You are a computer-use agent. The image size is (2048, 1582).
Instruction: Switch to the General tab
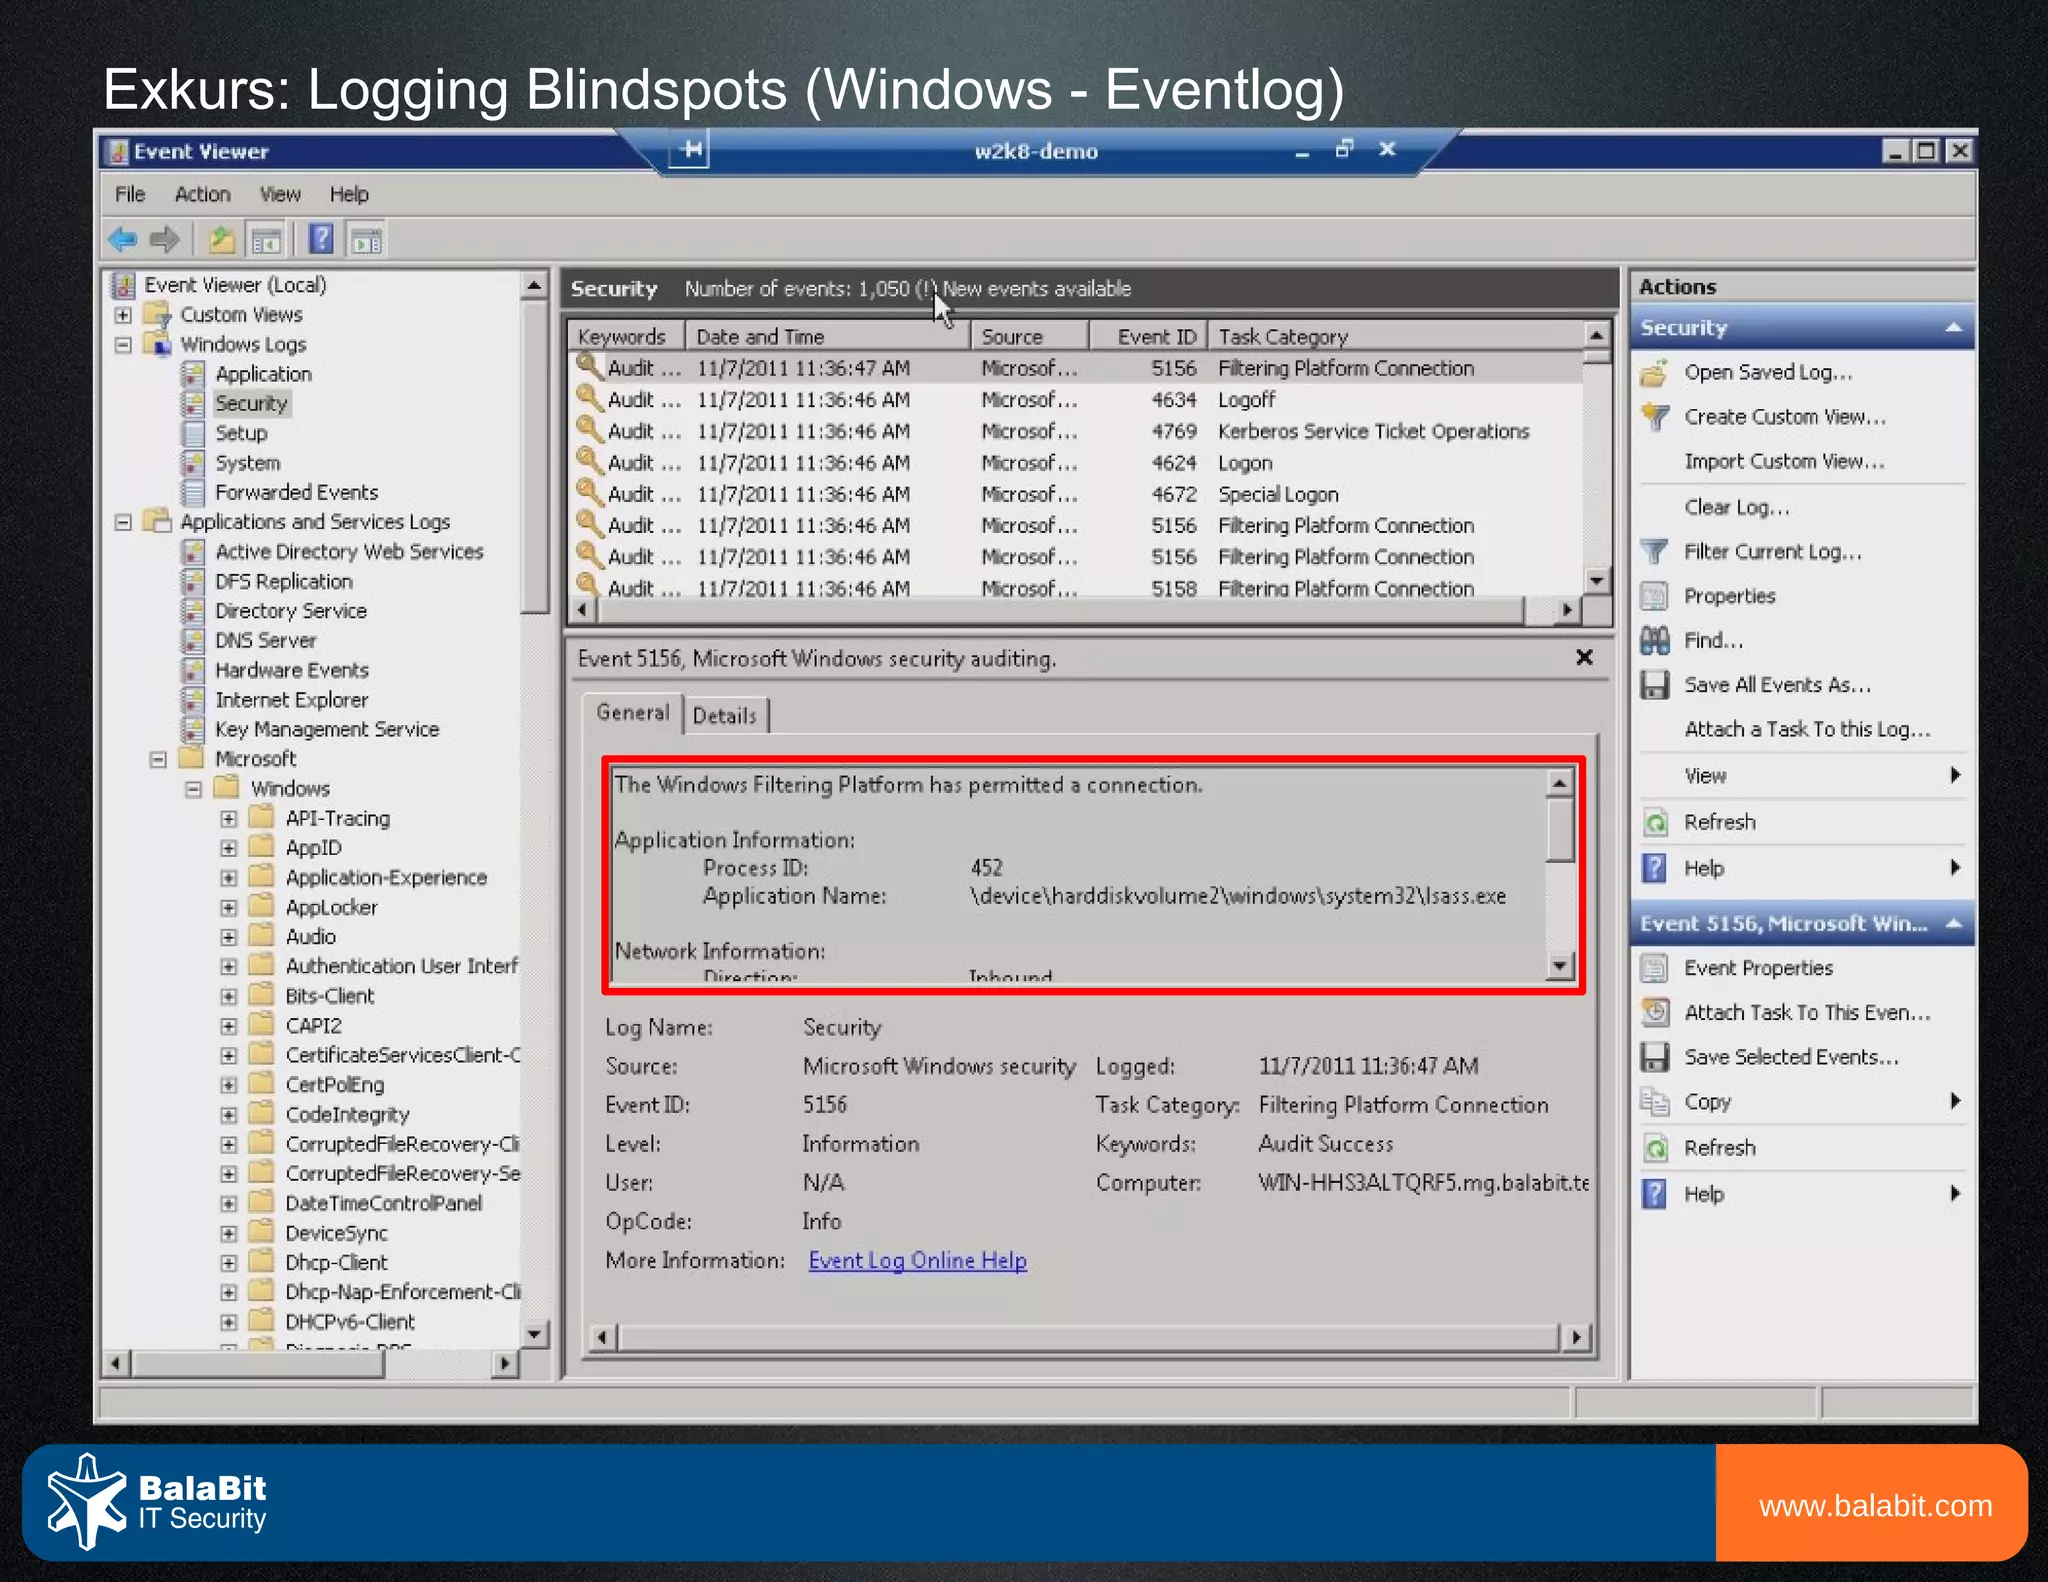(x=632, y=713)
